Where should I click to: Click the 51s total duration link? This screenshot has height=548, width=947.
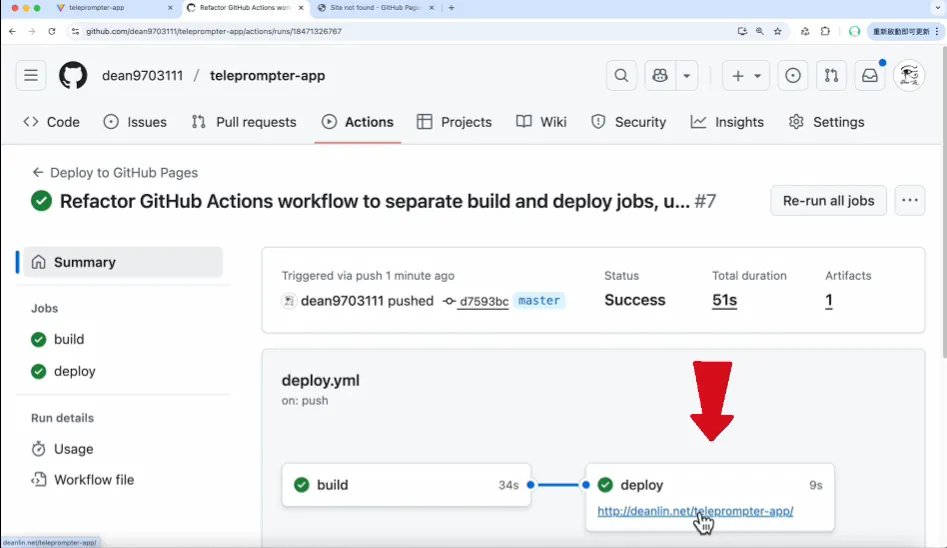(x=724, y=300)
